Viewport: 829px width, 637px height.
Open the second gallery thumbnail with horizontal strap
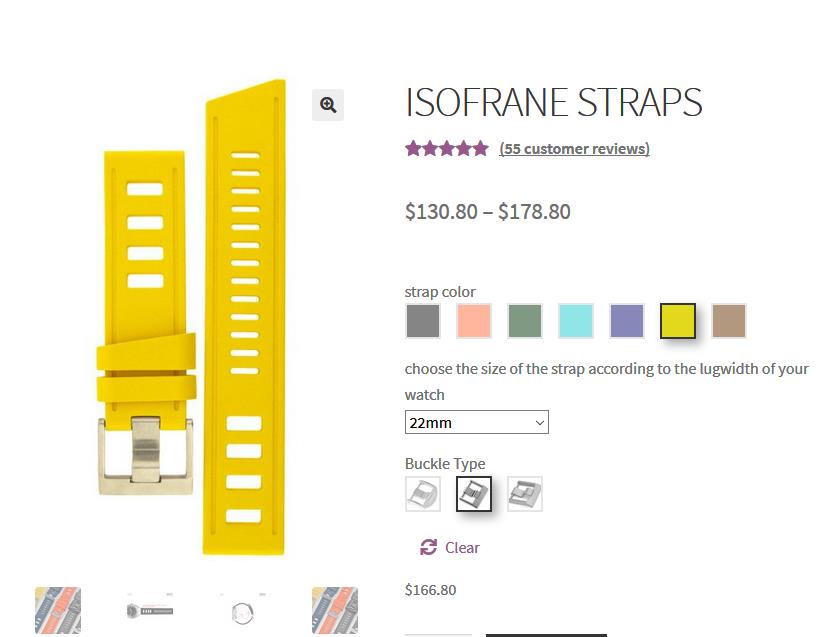click(x=150, y=610)
